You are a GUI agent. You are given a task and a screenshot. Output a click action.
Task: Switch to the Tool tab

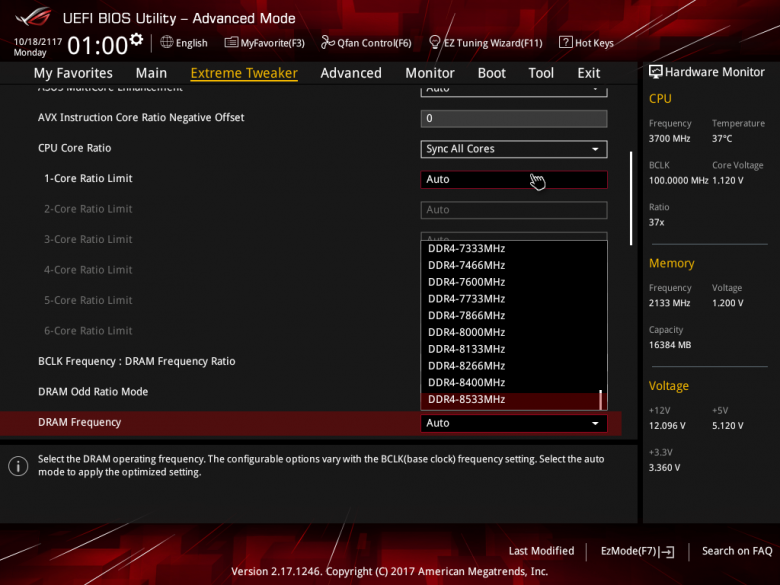(541, 73)
